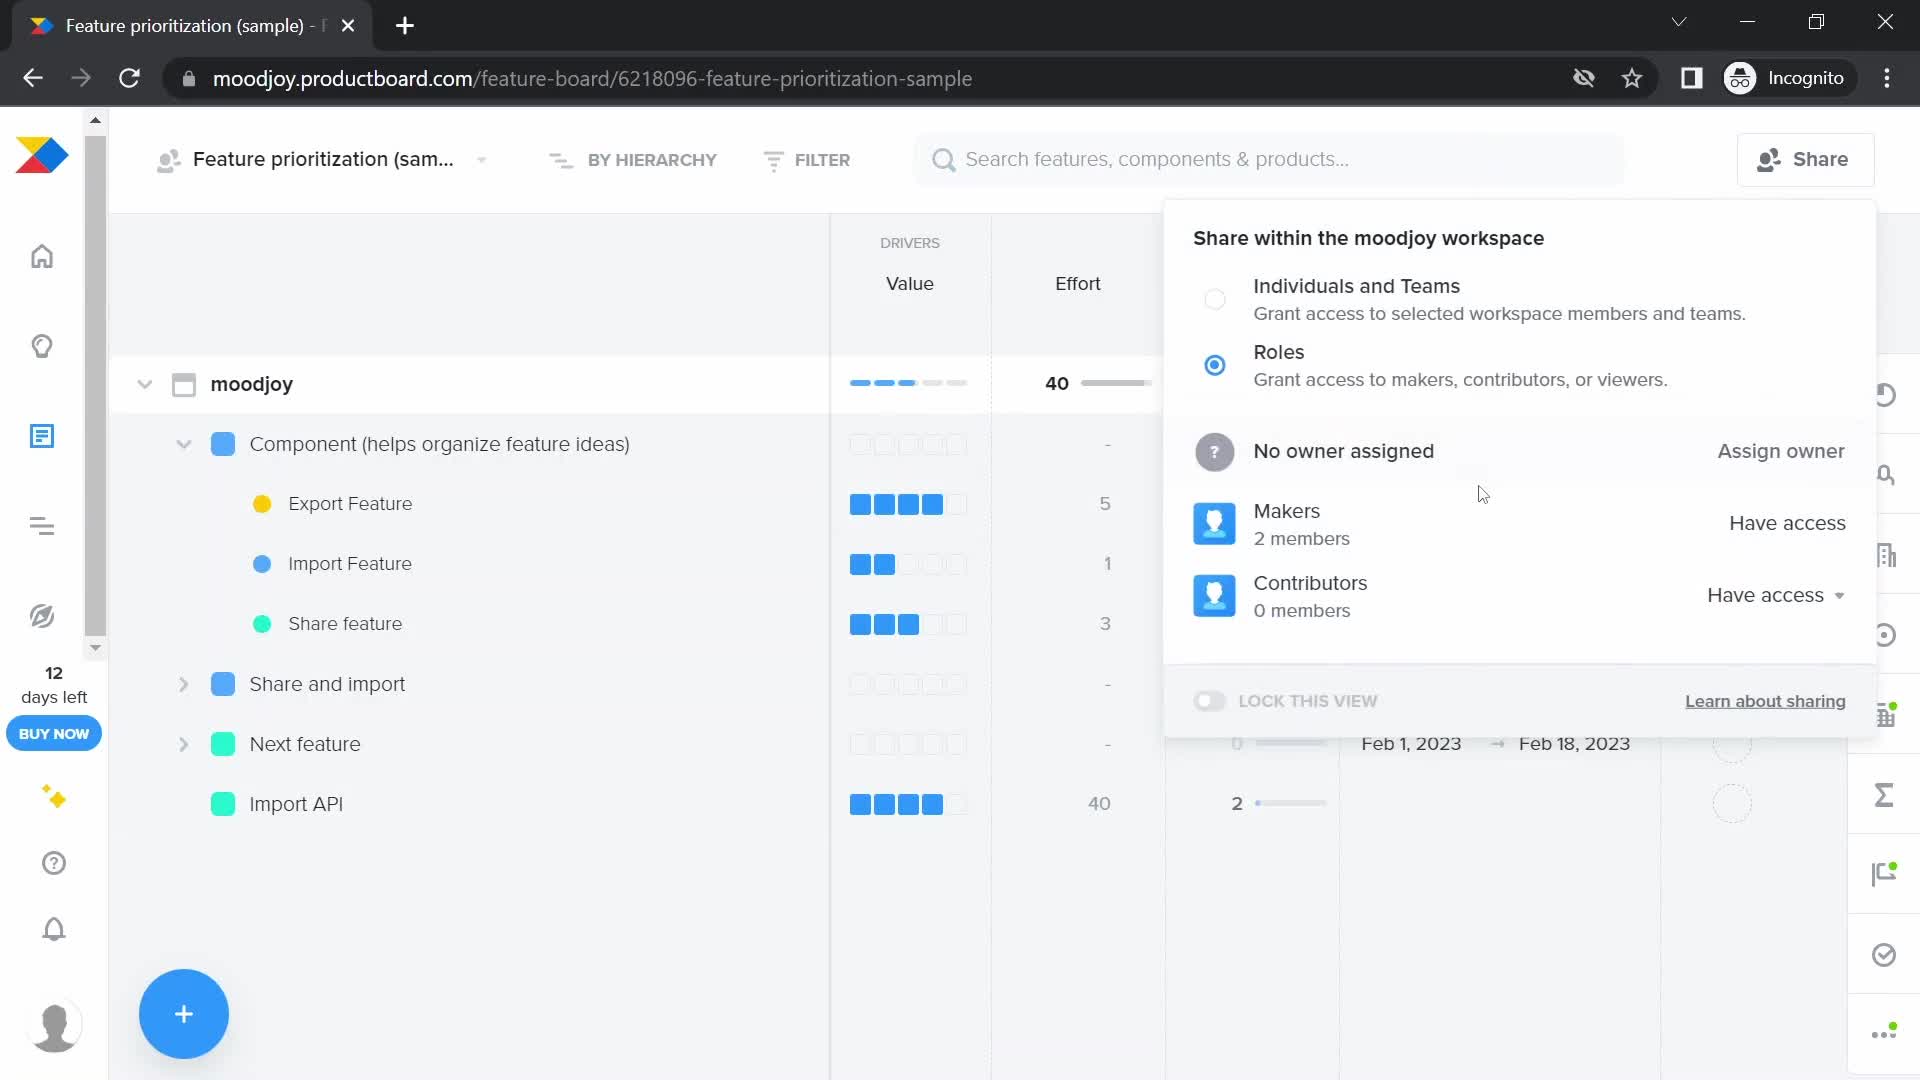This screenshot has height=1080, width=1920.
Task: Click the Export Feature yellow status dot
Action: pyautogui.click(x=262, y=504)
